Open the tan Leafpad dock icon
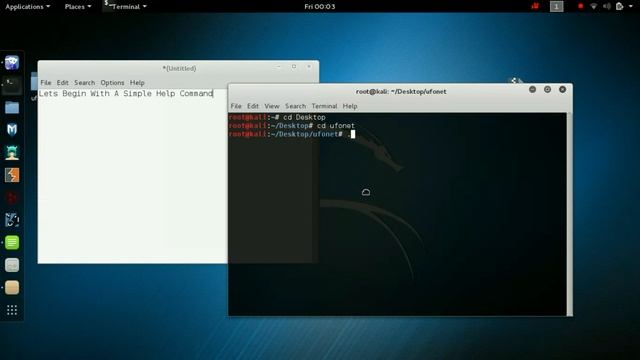 tap(12, 288)
